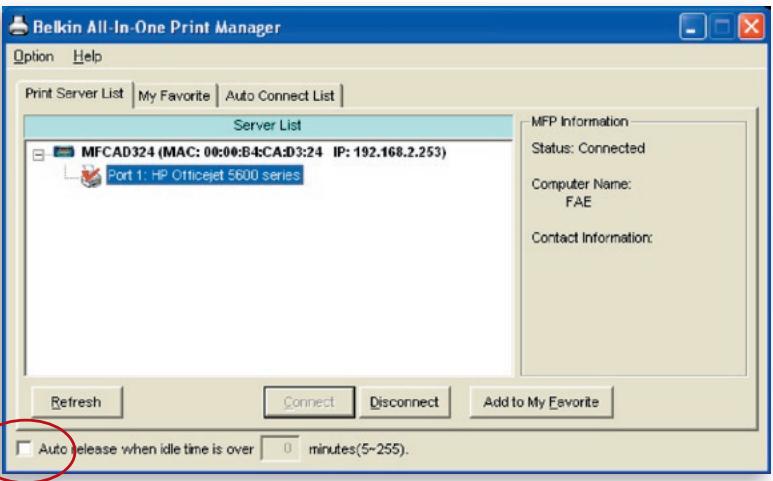Image resolution: width=773 pixels, height=481 pixels.
Task: Click the idle minutes input field
Action: point(280,448)
